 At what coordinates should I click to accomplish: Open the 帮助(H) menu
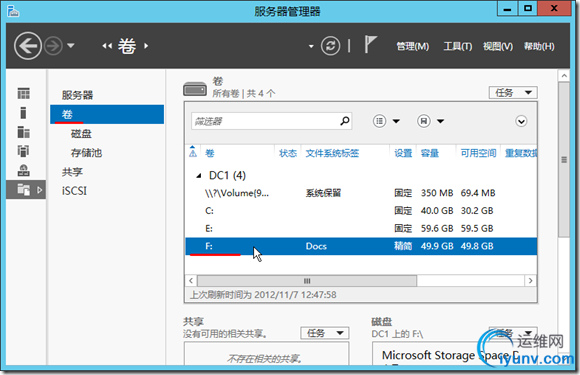click(539, 46)
